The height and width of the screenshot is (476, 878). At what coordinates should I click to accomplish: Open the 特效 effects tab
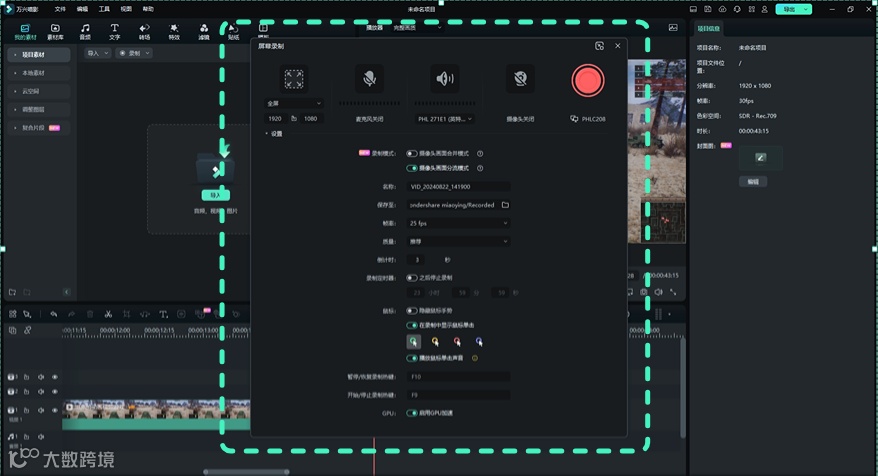[x=174, y=31]
